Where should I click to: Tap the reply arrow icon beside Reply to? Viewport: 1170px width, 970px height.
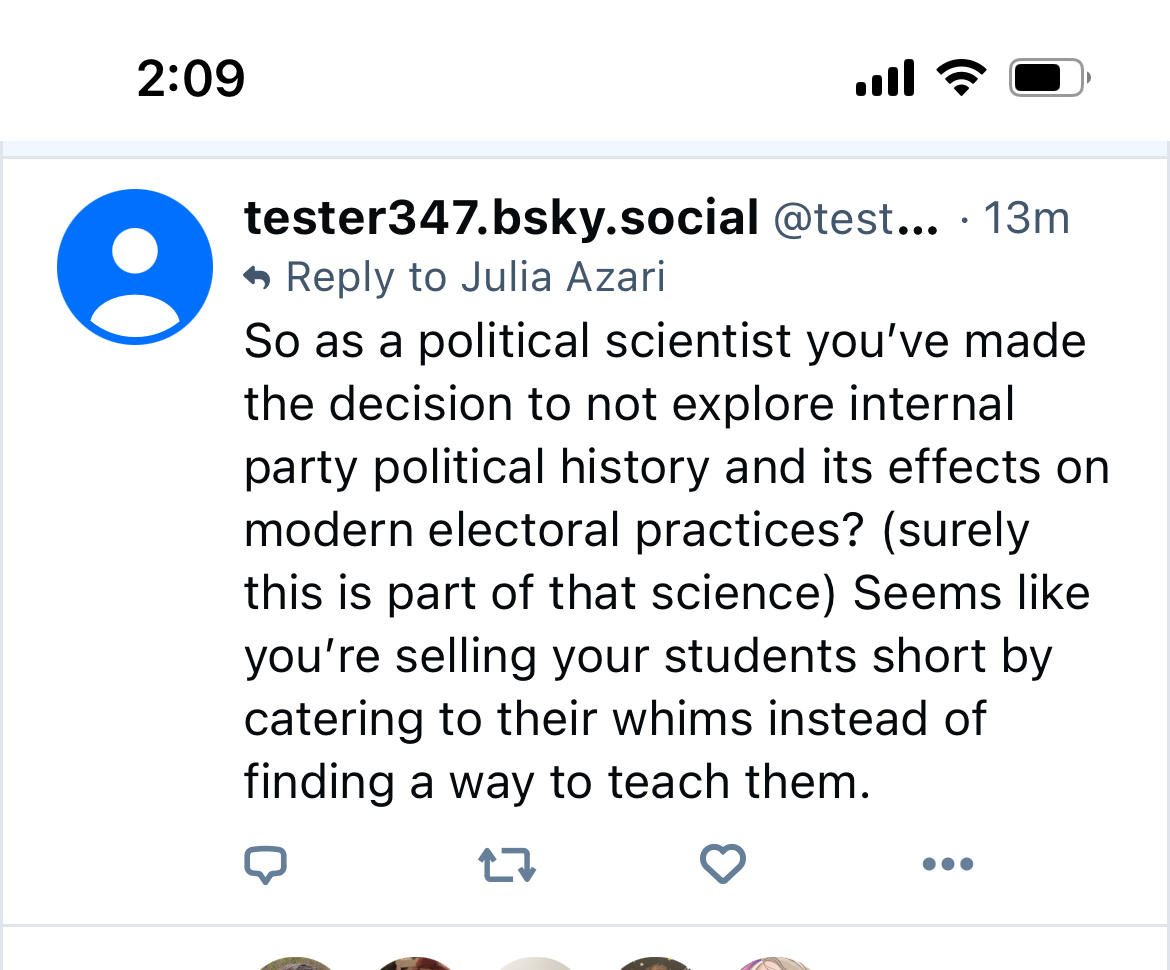point(257,279)
